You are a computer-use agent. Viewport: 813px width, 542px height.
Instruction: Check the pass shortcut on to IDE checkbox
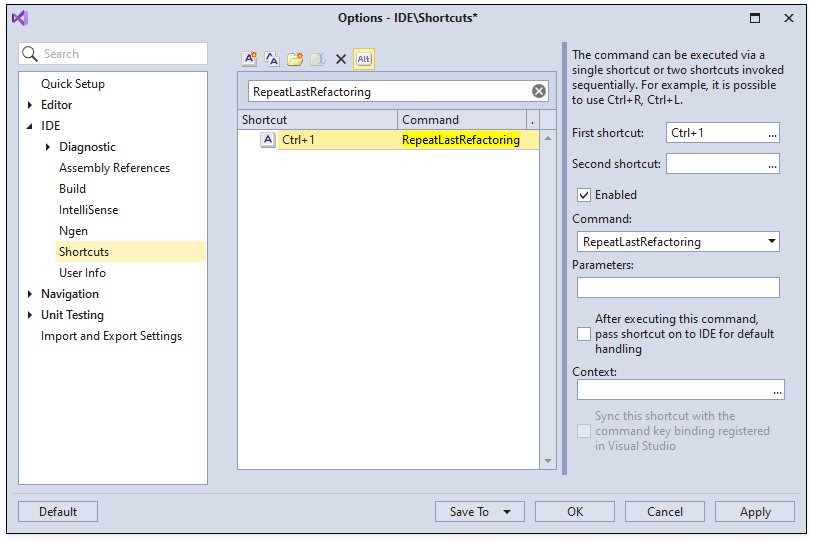point(584,334)
